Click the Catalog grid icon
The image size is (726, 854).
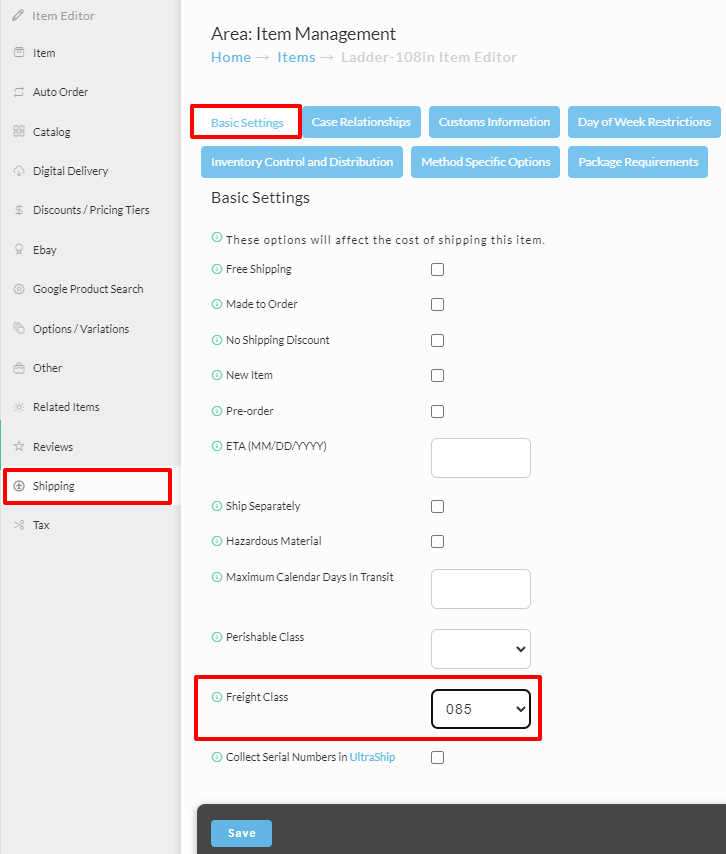(x=19, y=131)
